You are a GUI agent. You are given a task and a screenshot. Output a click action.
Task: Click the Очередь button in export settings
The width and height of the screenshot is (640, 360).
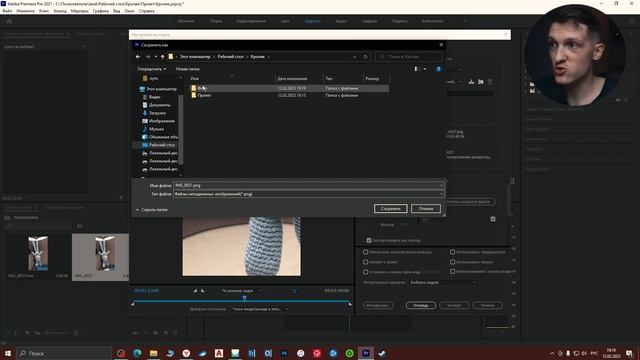click(421, 305)
